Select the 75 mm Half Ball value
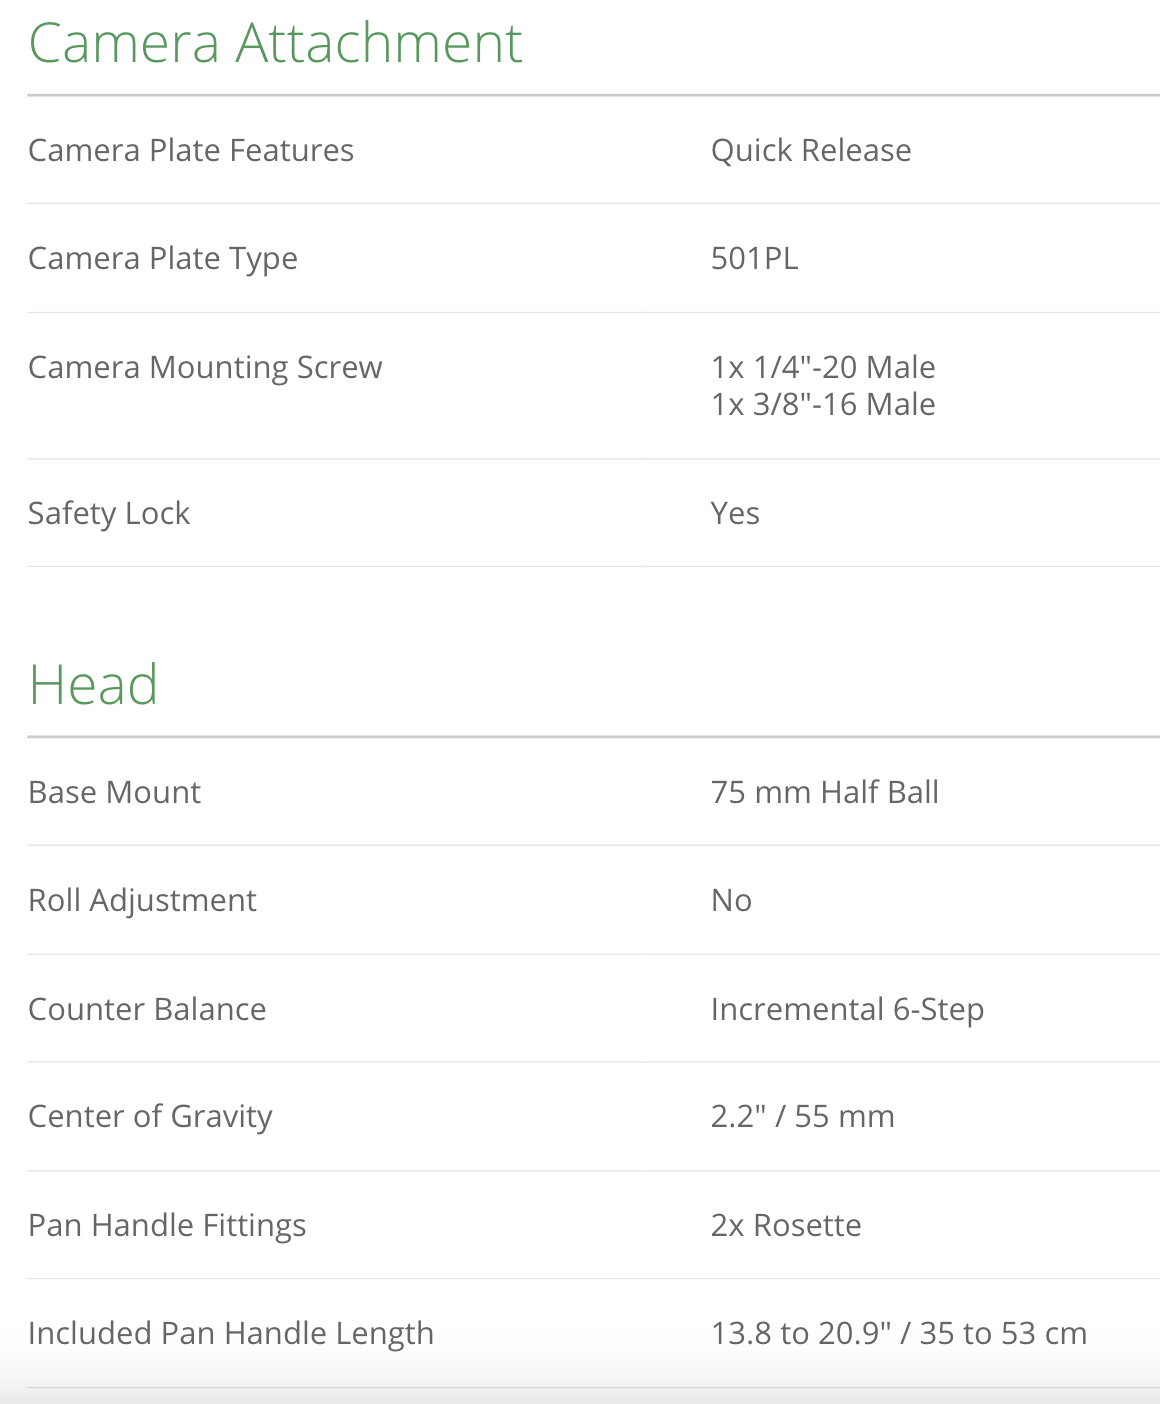Image resolution: width=1160 pixels, height=1404 pixels. pyautogui.click(x=825, y=792)
